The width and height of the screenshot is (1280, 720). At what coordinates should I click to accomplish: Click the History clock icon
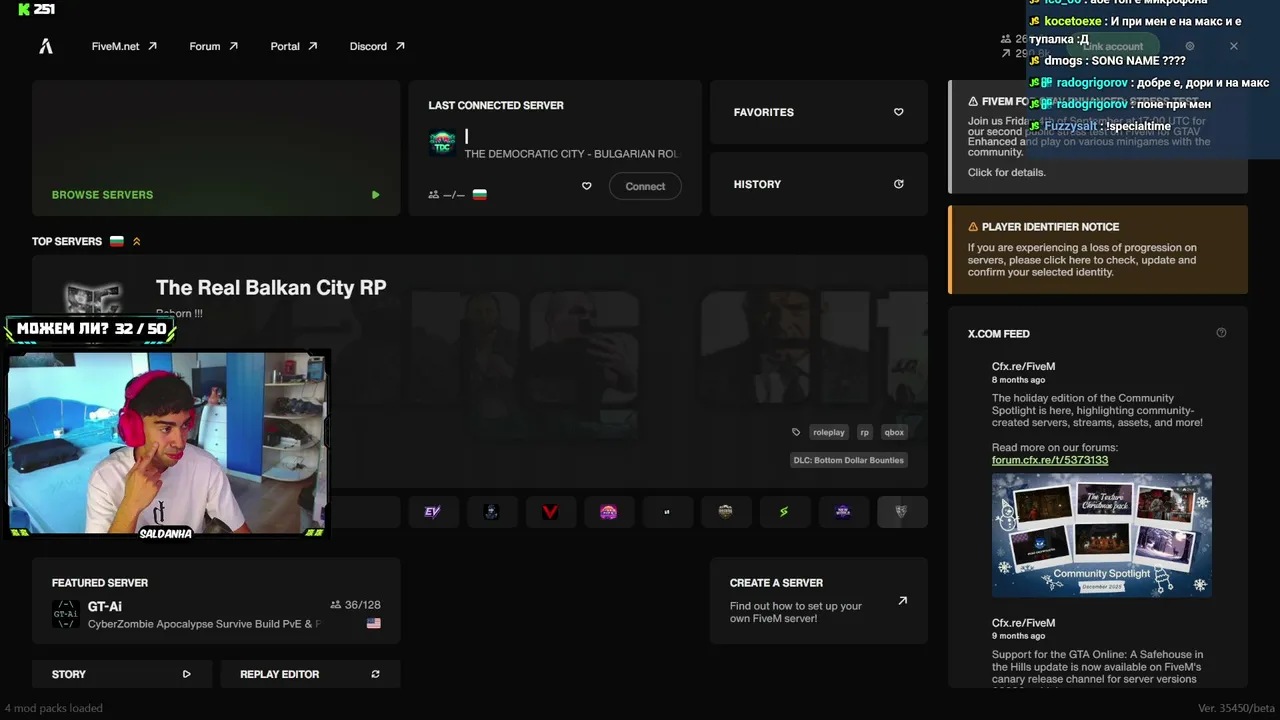click(x=898, y=184)
